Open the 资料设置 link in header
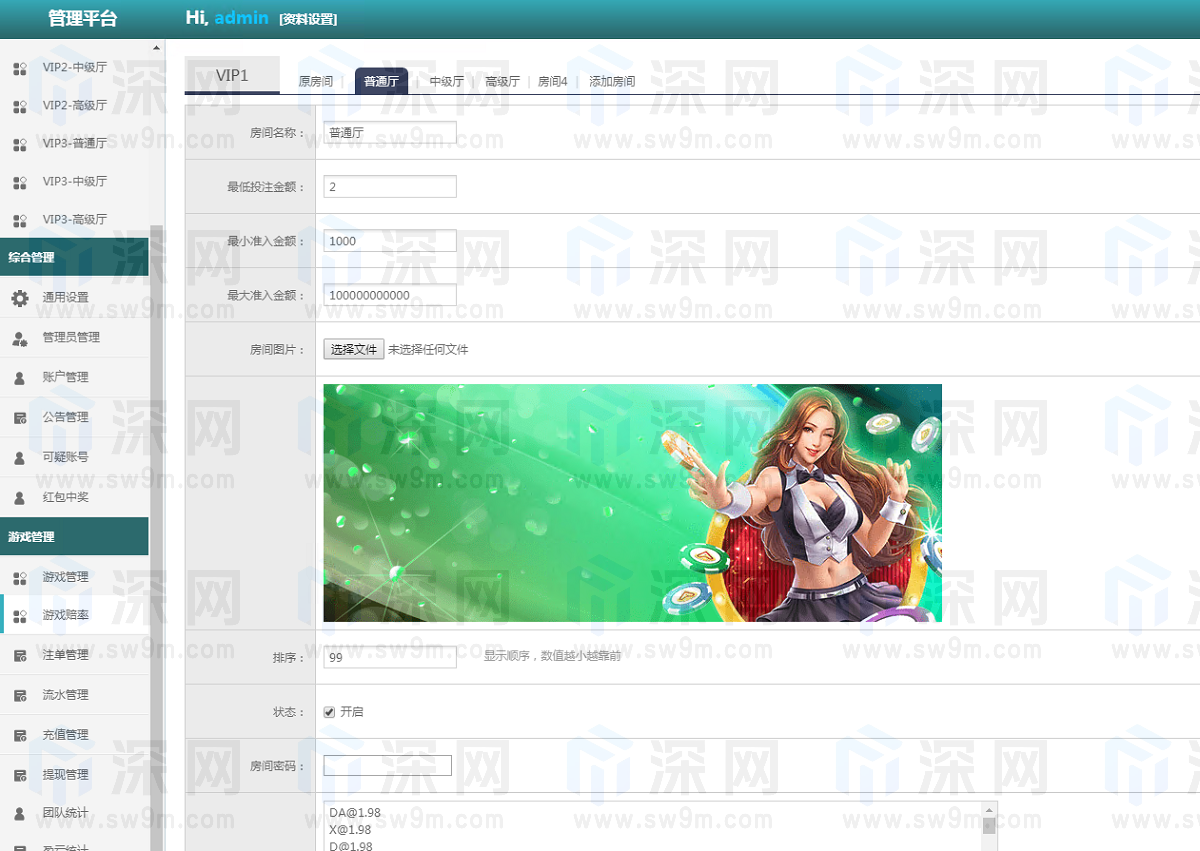Viewport: 1200px width, 851px height. (308, 19)
